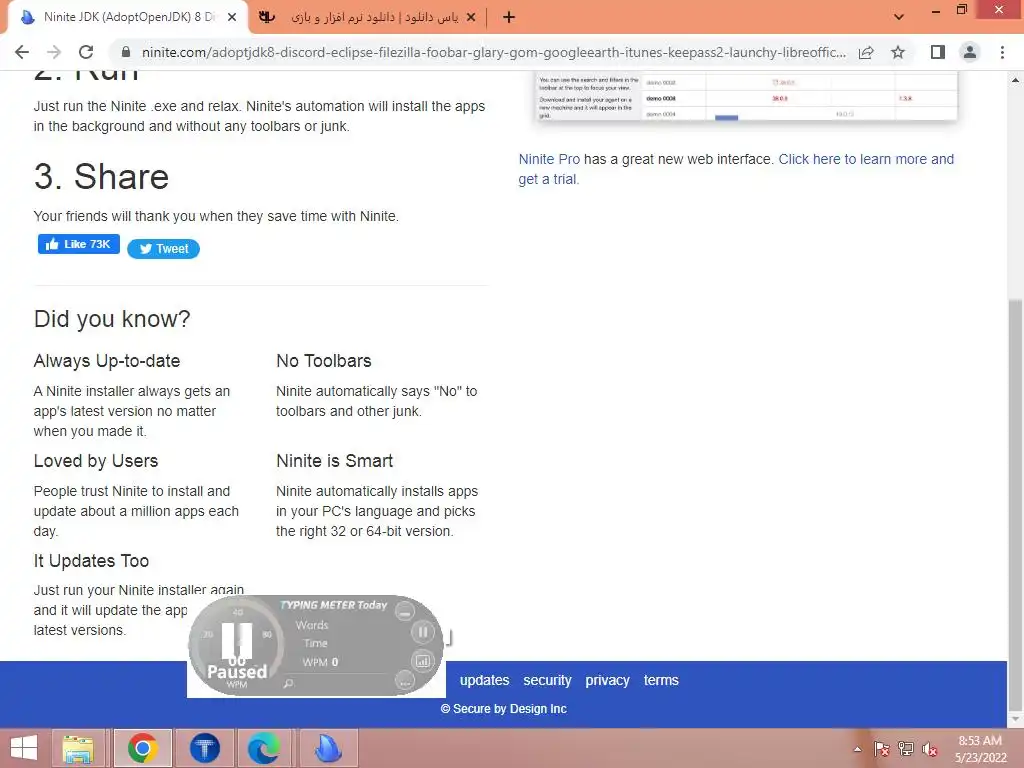
Task: Click the 'Always Up-to-date' heading
Action: 106,361
